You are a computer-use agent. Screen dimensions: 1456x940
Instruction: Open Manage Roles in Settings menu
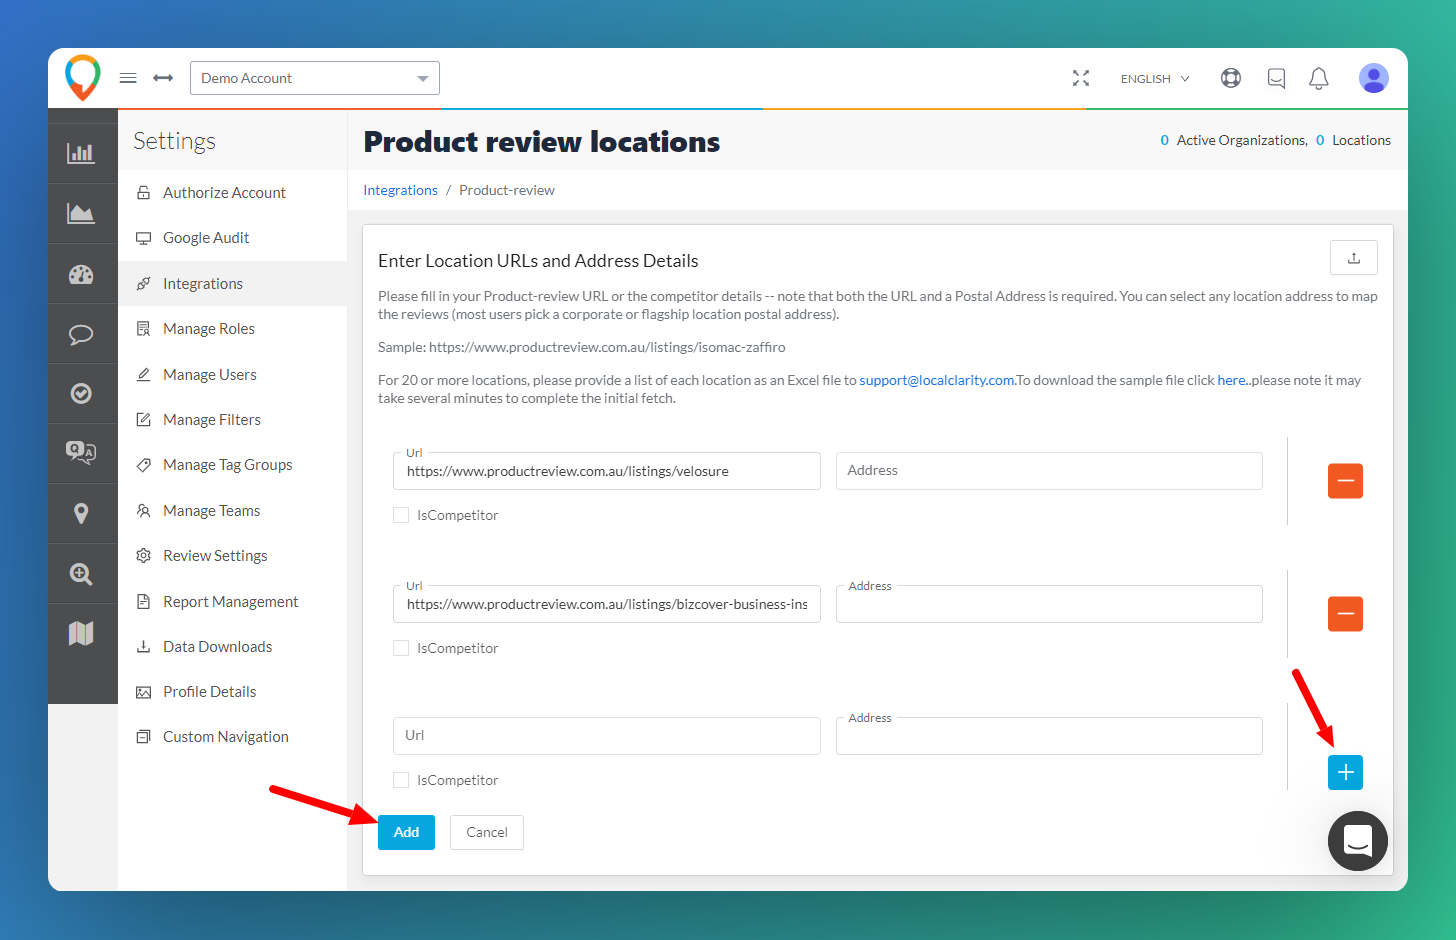(x=209, y=329)
